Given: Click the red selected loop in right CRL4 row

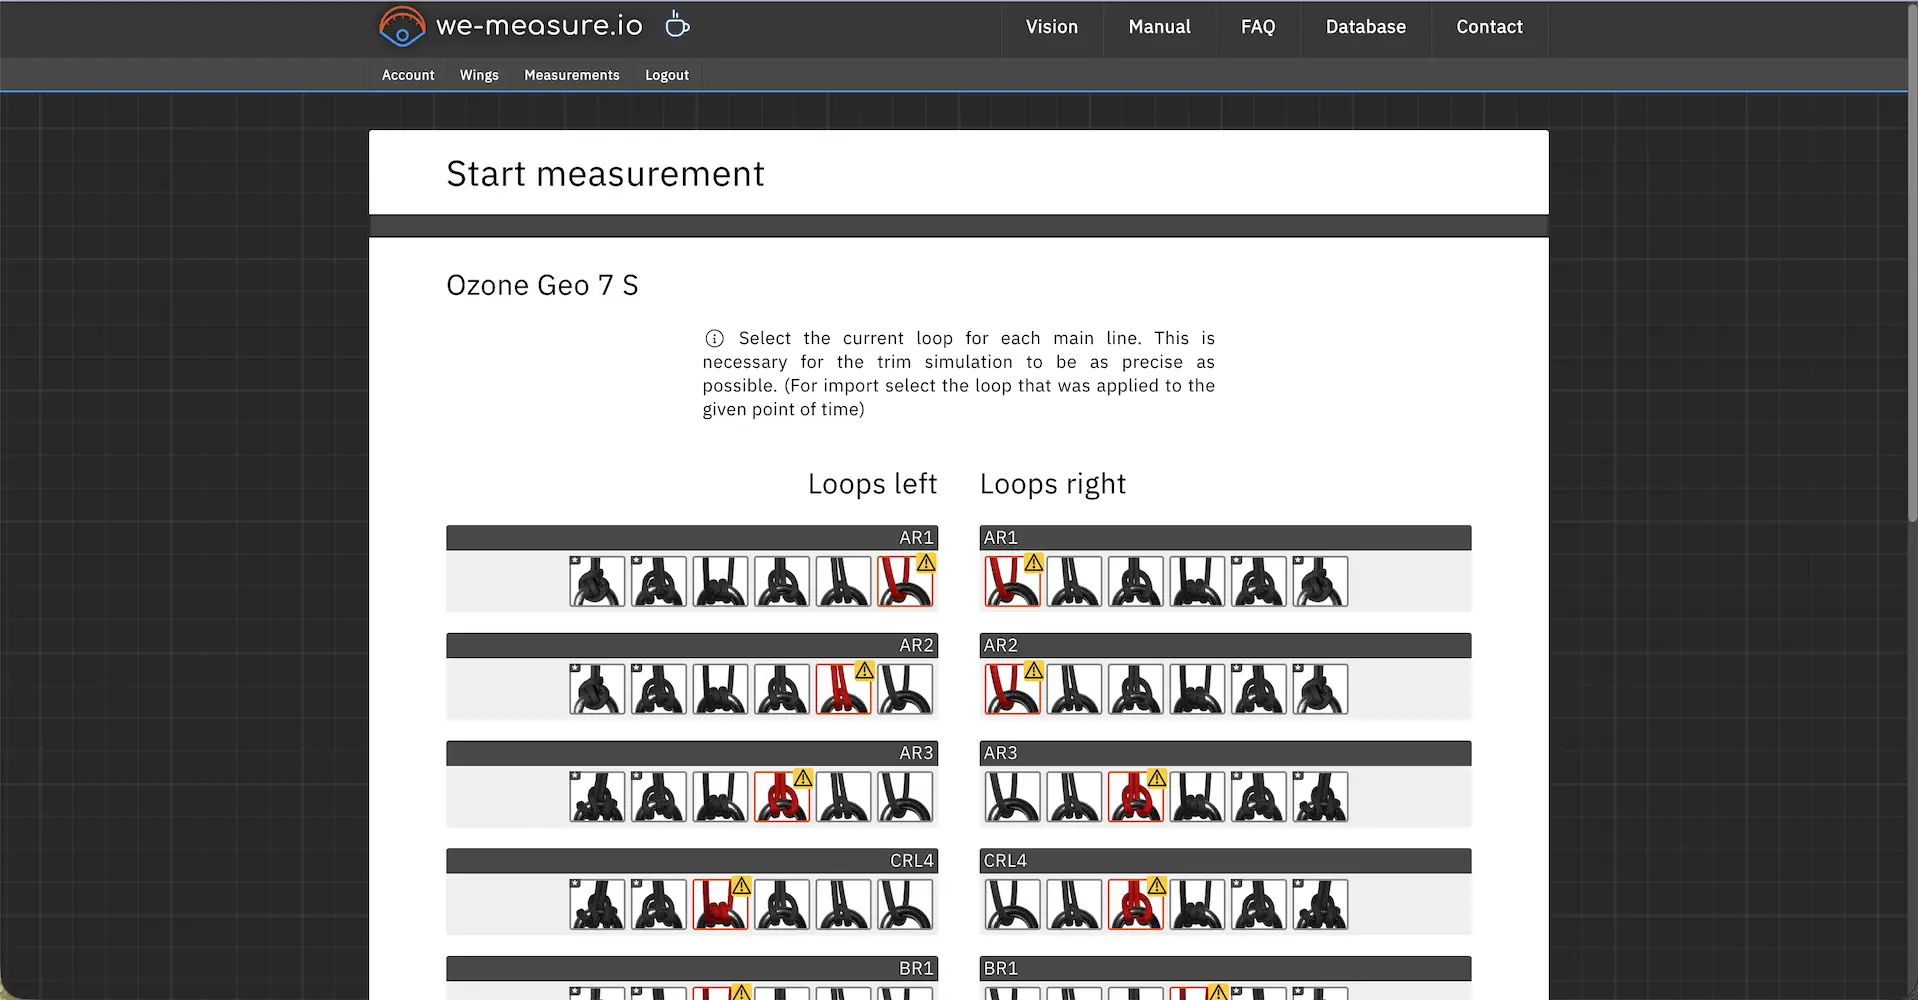Looking at the screenshot, I should point(1136,906).
